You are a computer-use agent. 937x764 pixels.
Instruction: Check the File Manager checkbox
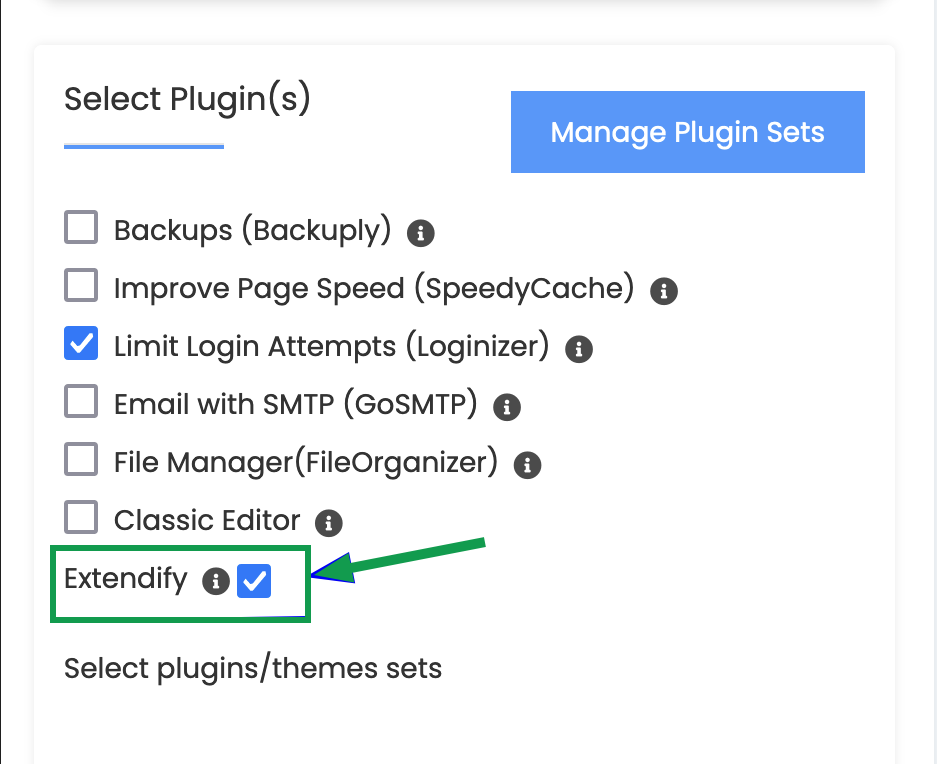(81, 460)
